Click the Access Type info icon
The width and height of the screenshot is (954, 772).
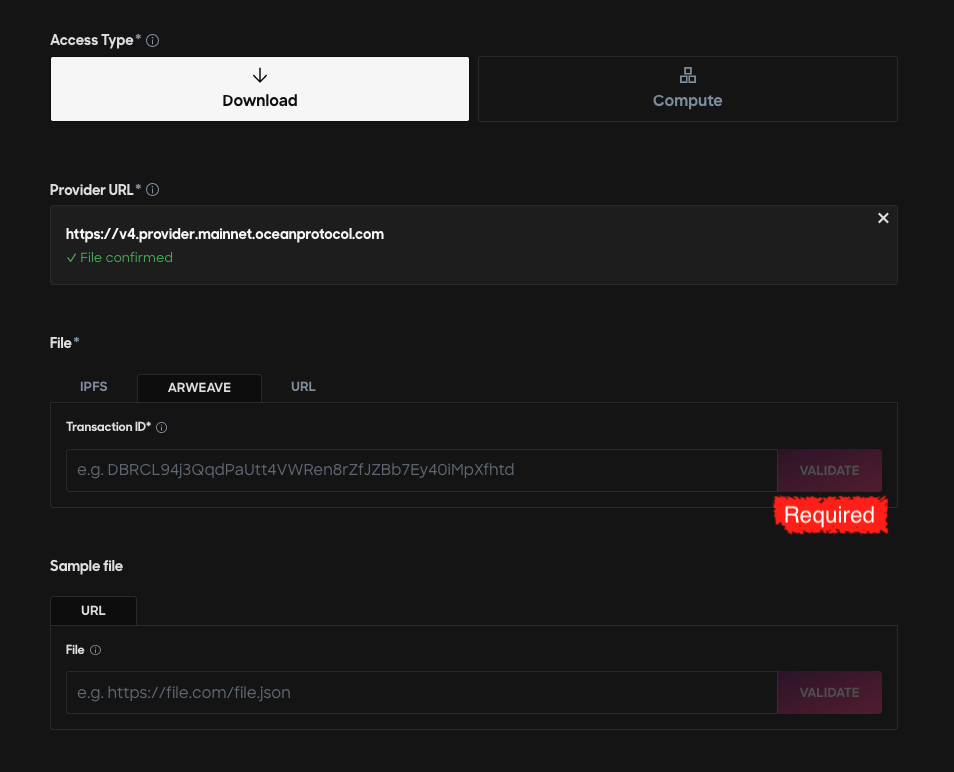point(153,40)
